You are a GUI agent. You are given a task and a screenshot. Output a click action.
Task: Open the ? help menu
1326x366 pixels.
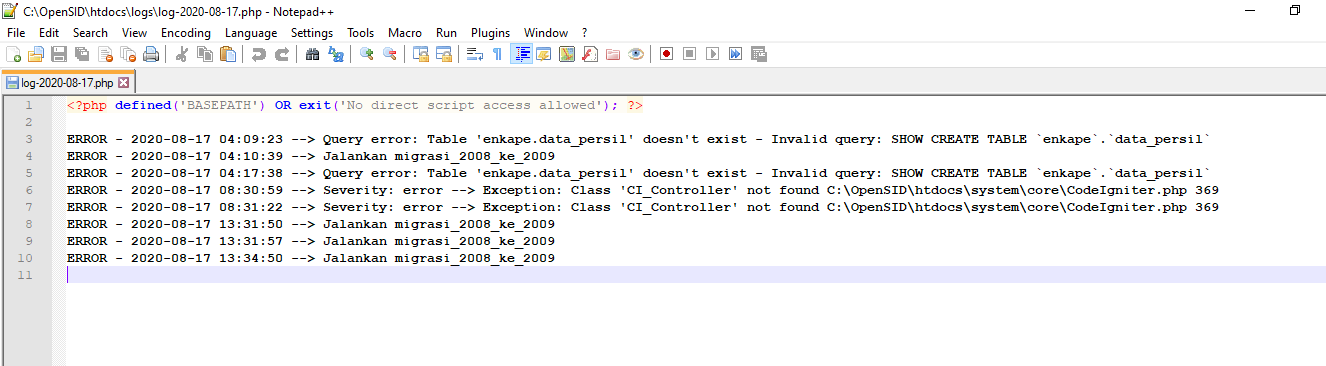click(585, 33)
